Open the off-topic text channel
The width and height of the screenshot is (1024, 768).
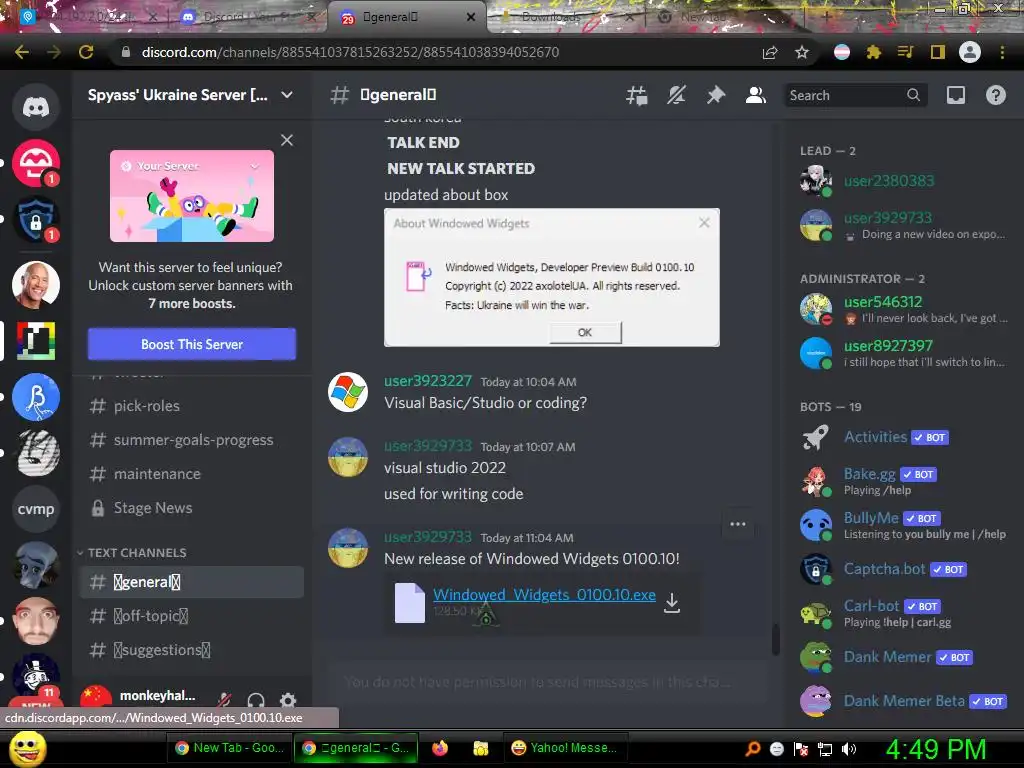point(191,616)
